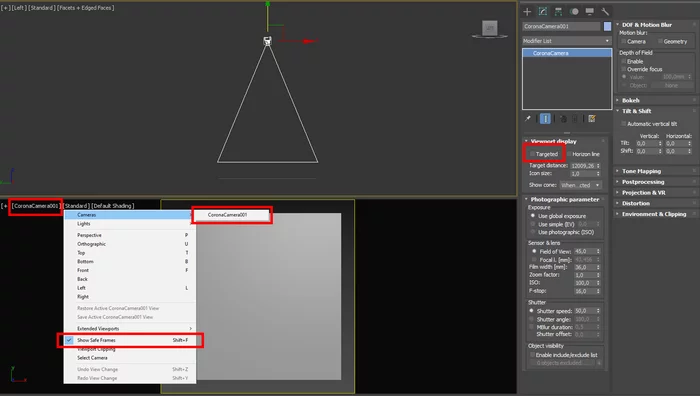Click the F-stop value field

584,291
